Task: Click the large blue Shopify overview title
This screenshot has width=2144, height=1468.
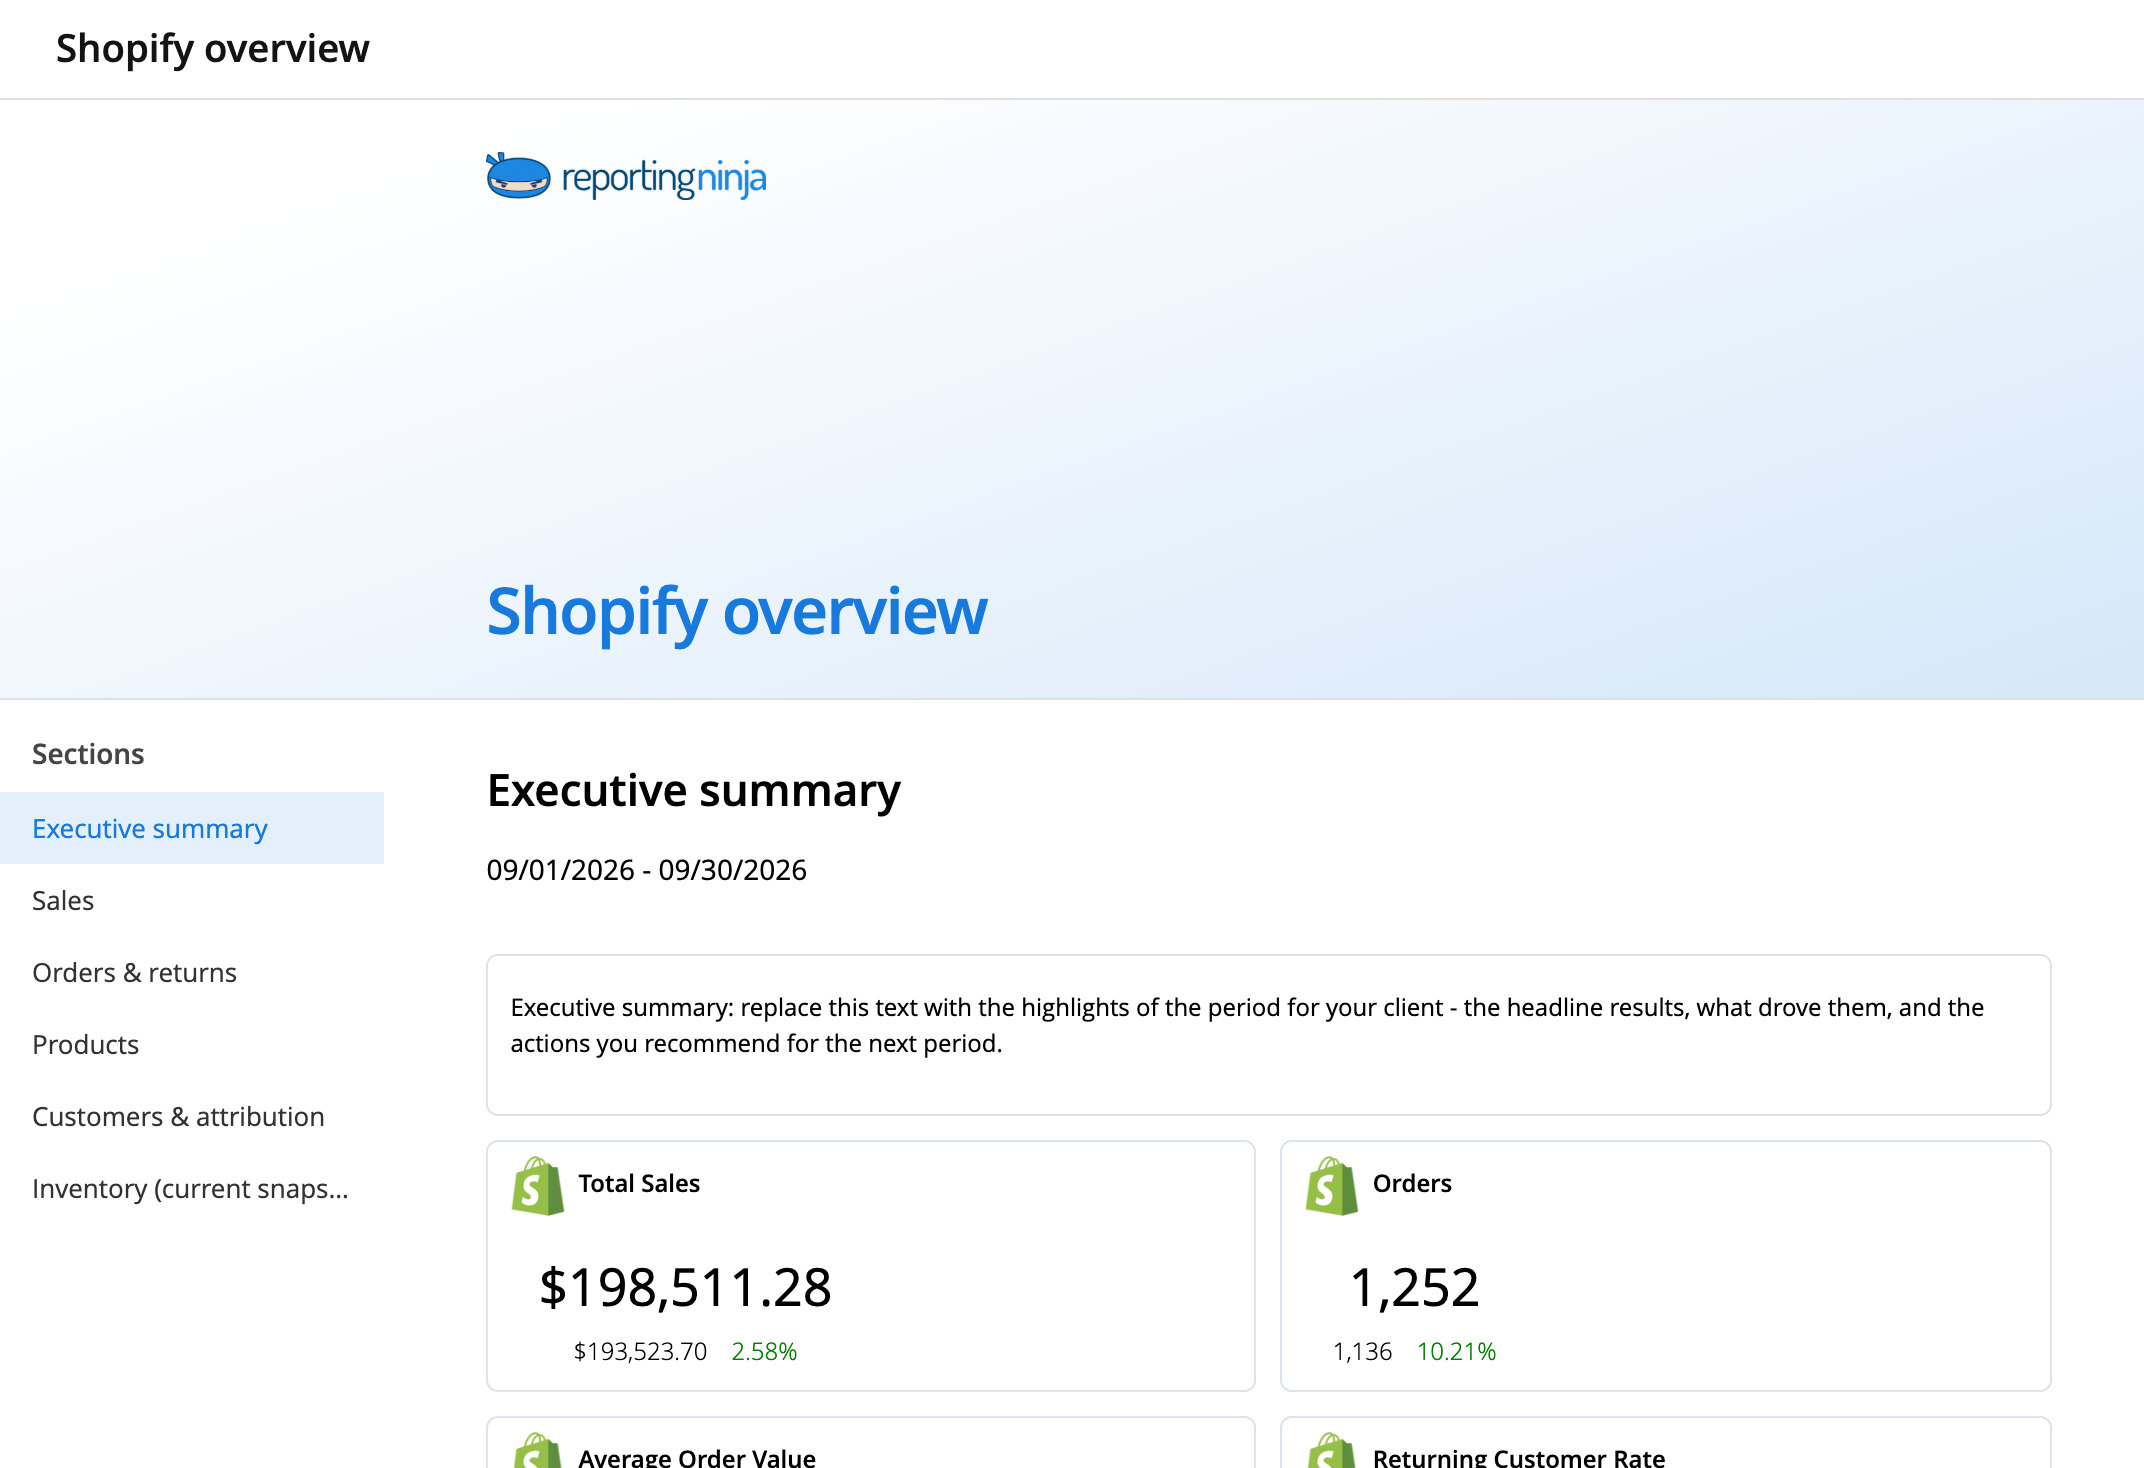Action: point(737,611)
